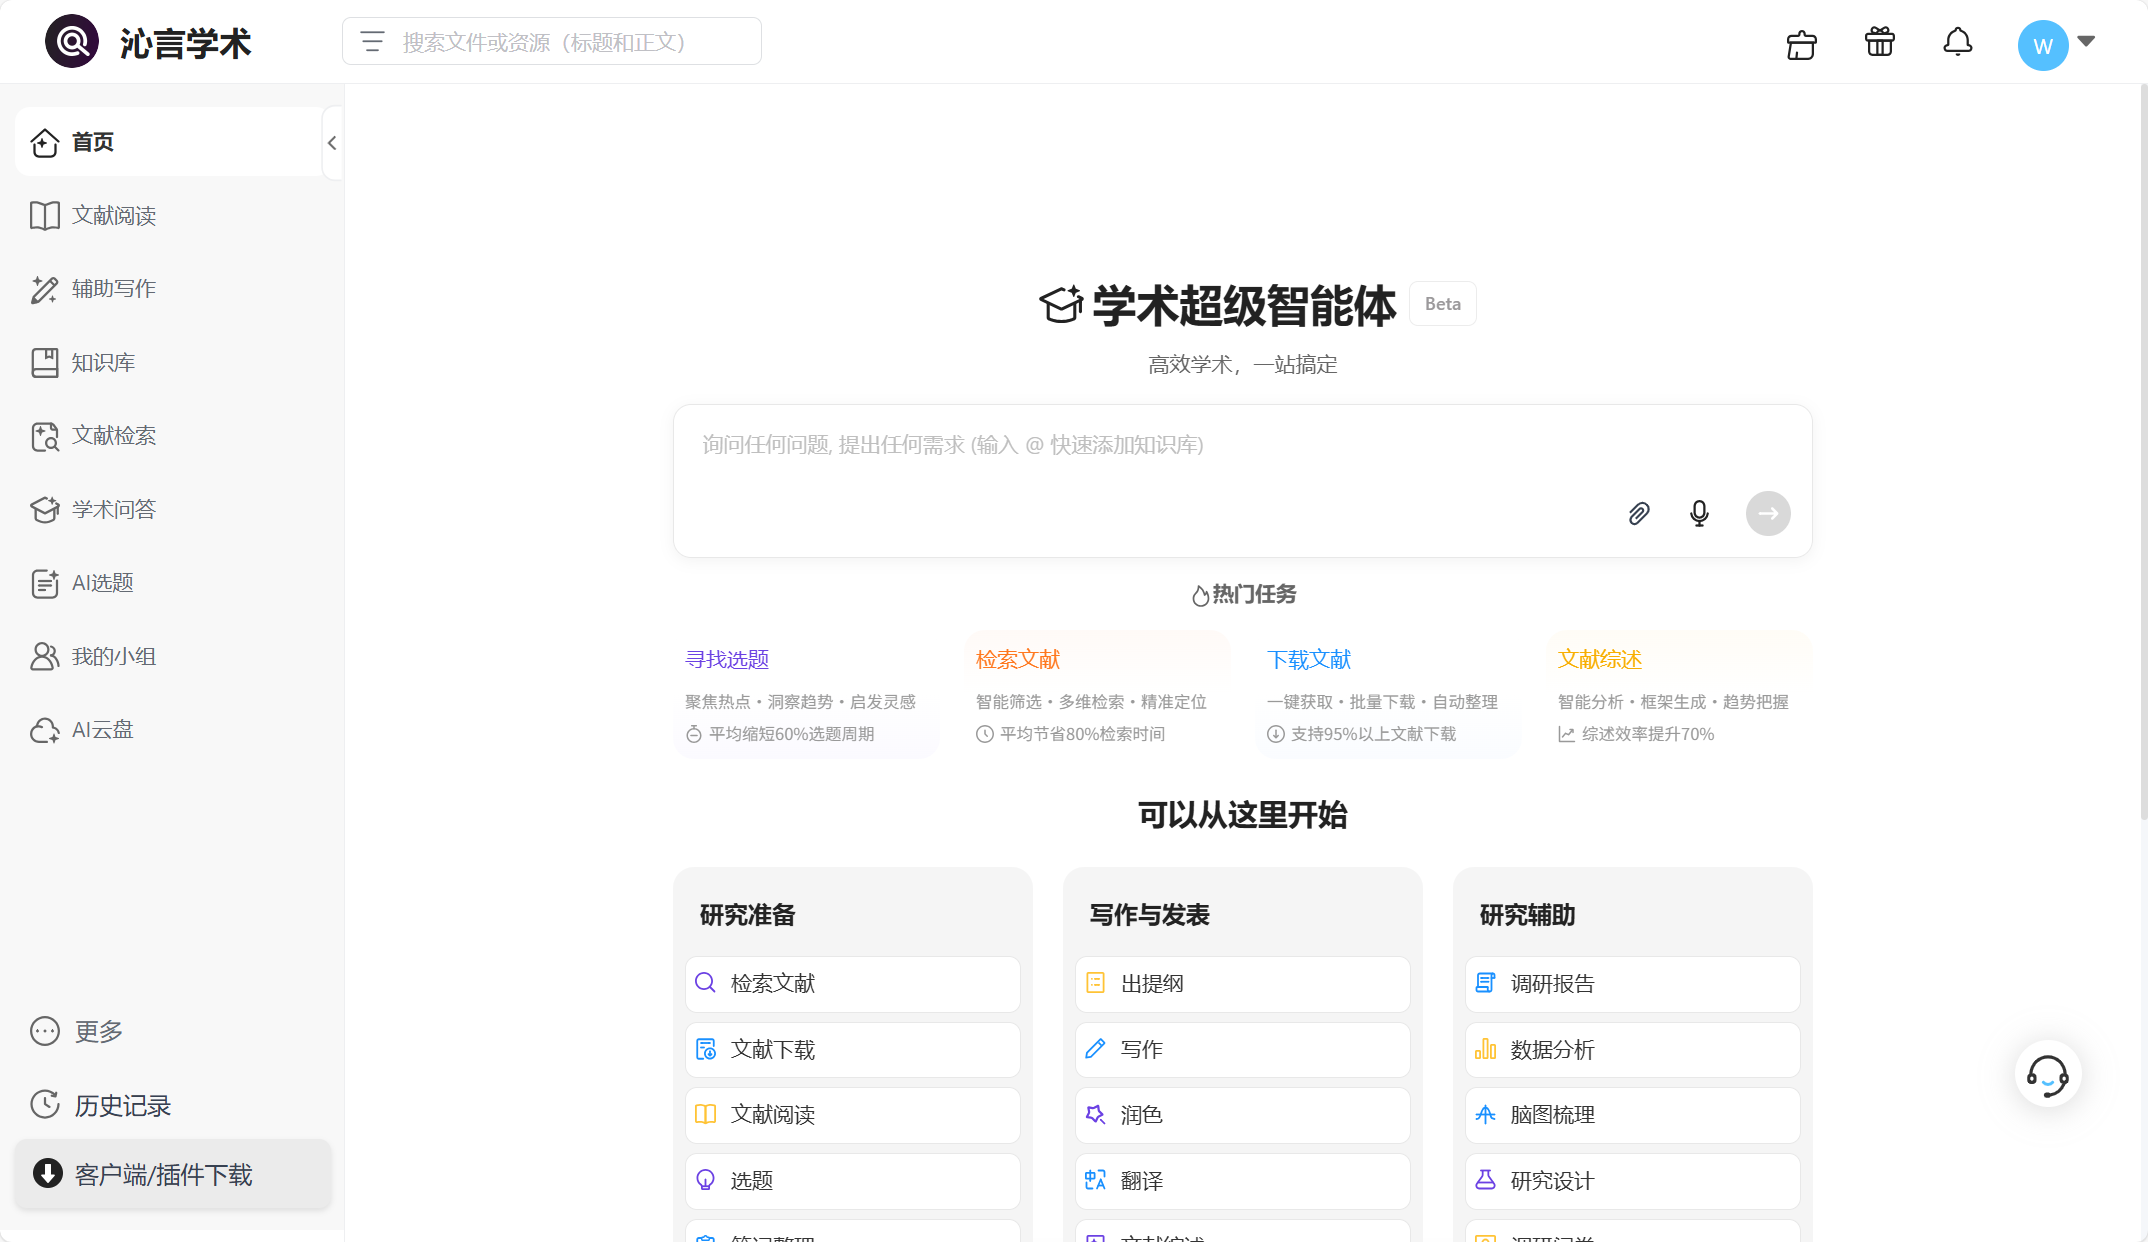Go to 知识库 in the sidebar

(103, 363)
